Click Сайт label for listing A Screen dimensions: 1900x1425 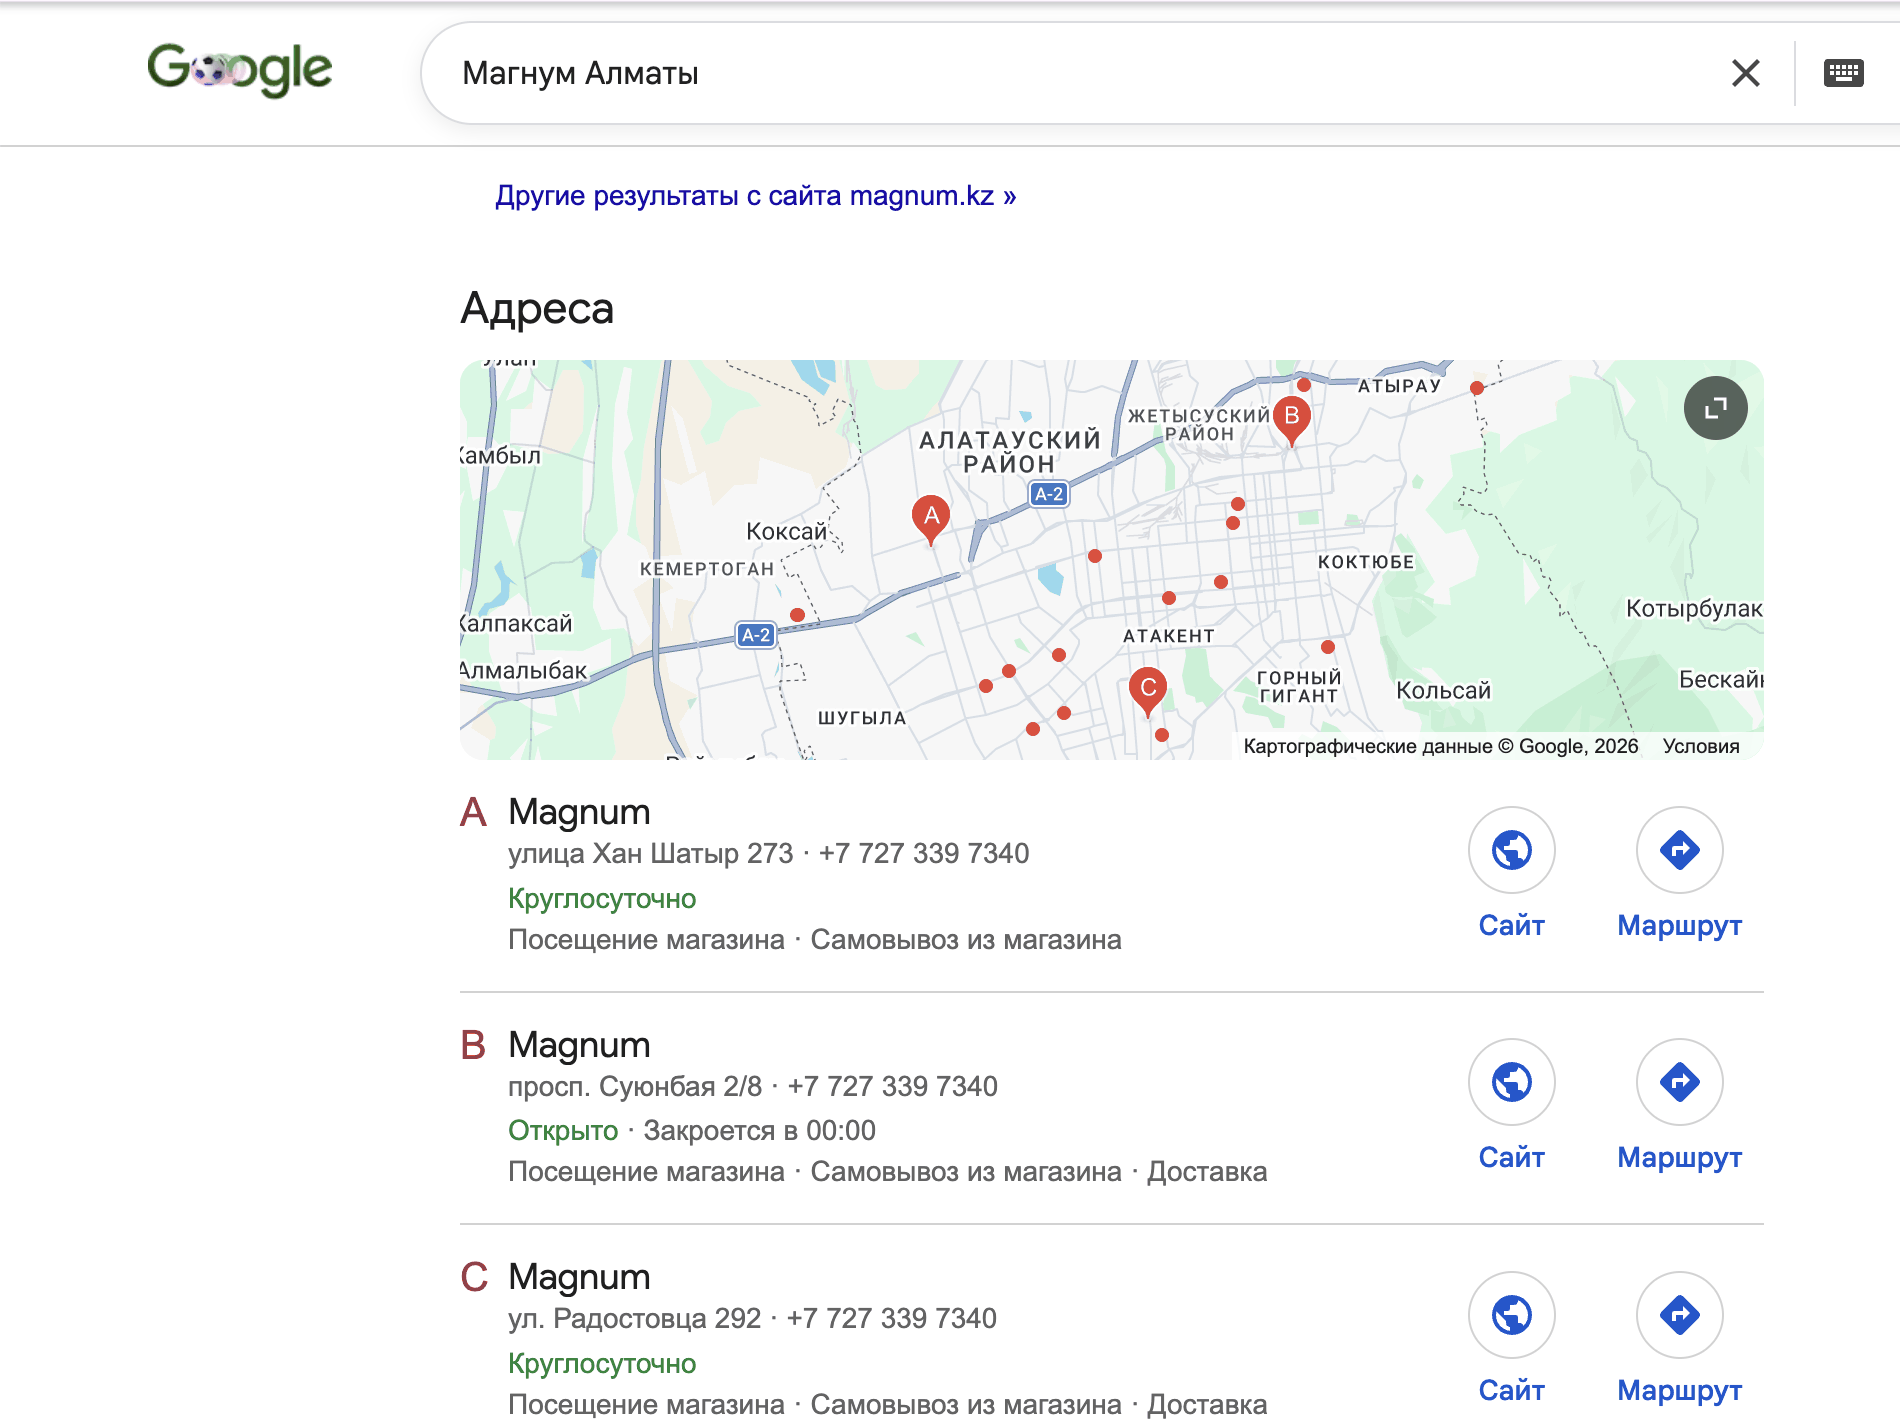tap(1511, 925)
